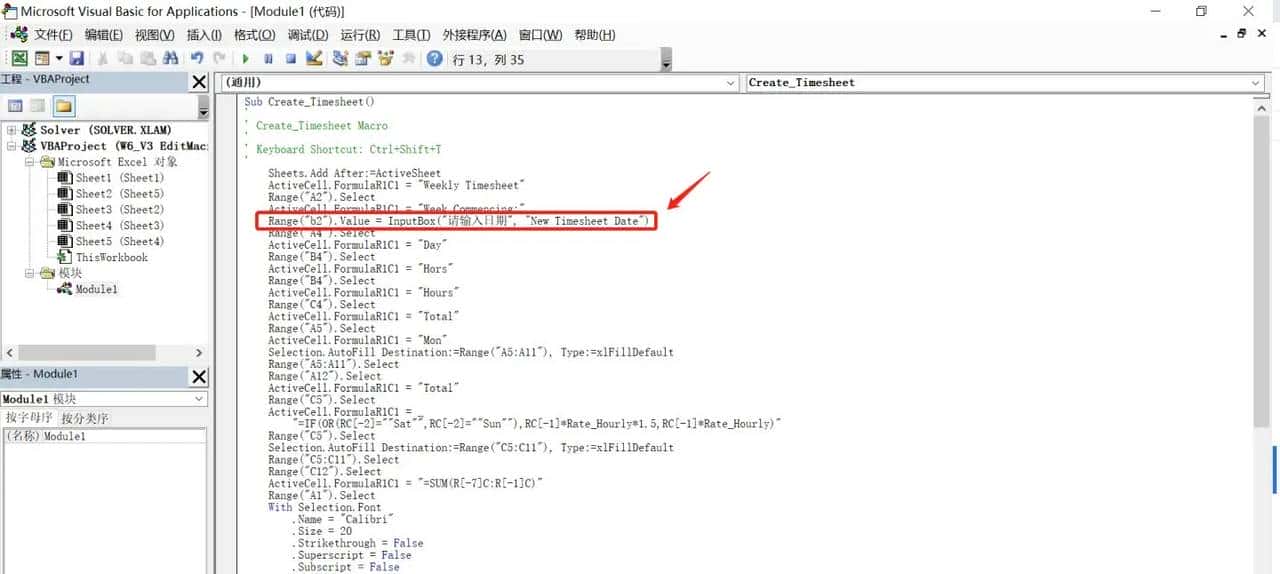Open the Project Explorer toolbar icon
This screenshot has height=574, width=1280.
(x=340, y=59)
